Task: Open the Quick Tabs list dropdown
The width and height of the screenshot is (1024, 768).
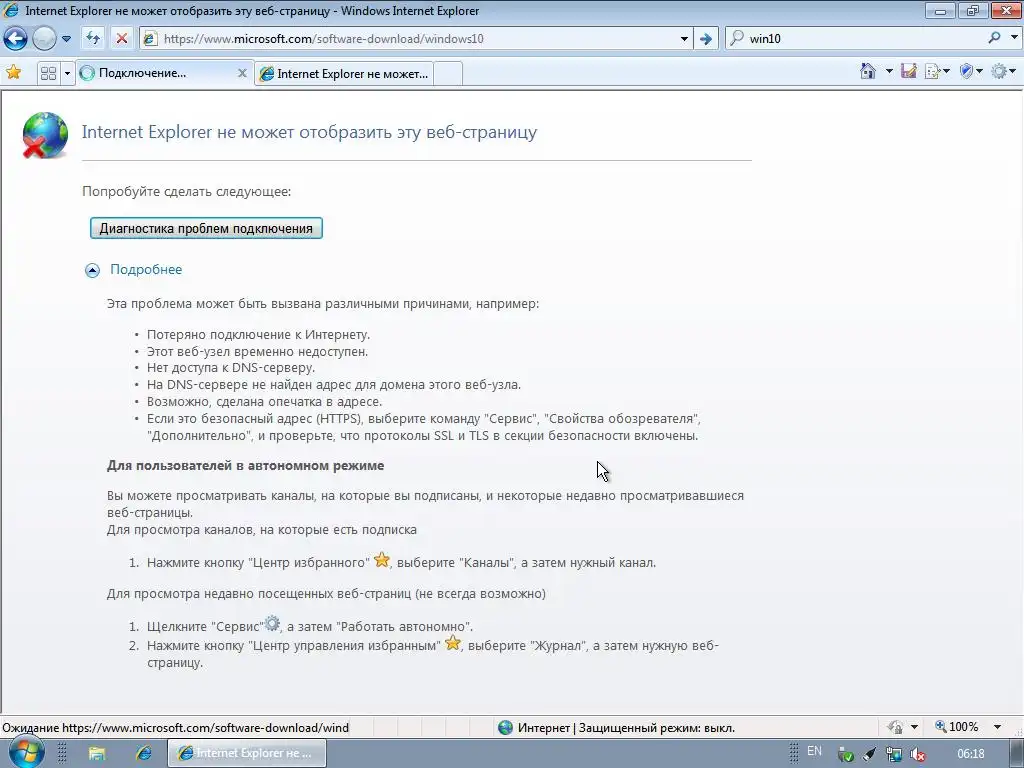Action: pos(67,73)
